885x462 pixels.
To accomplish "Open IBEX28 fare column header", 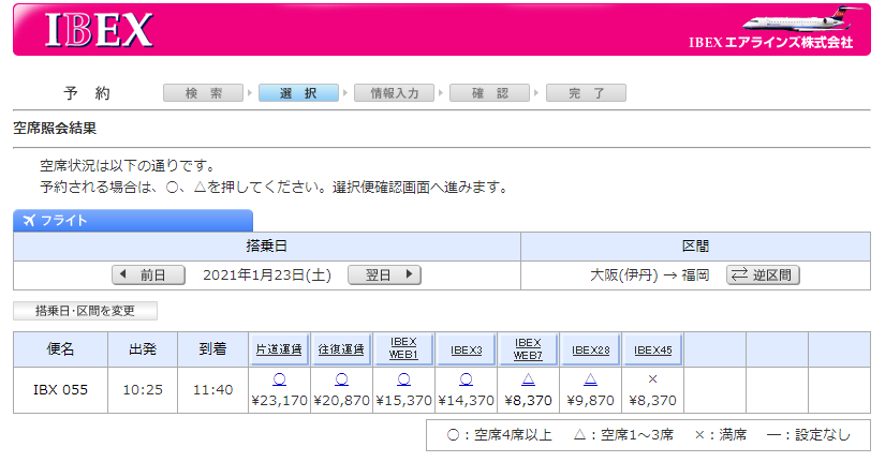I will [590, 350].
